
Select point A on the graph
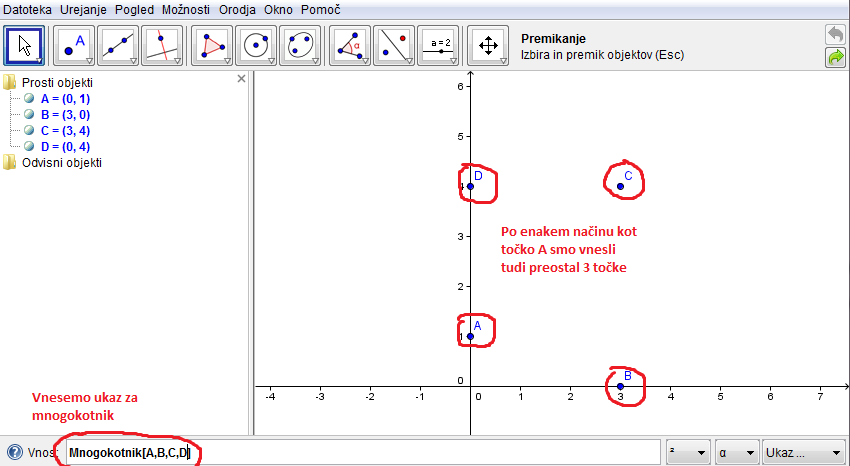pyautogui.click(x=471, y=336)
